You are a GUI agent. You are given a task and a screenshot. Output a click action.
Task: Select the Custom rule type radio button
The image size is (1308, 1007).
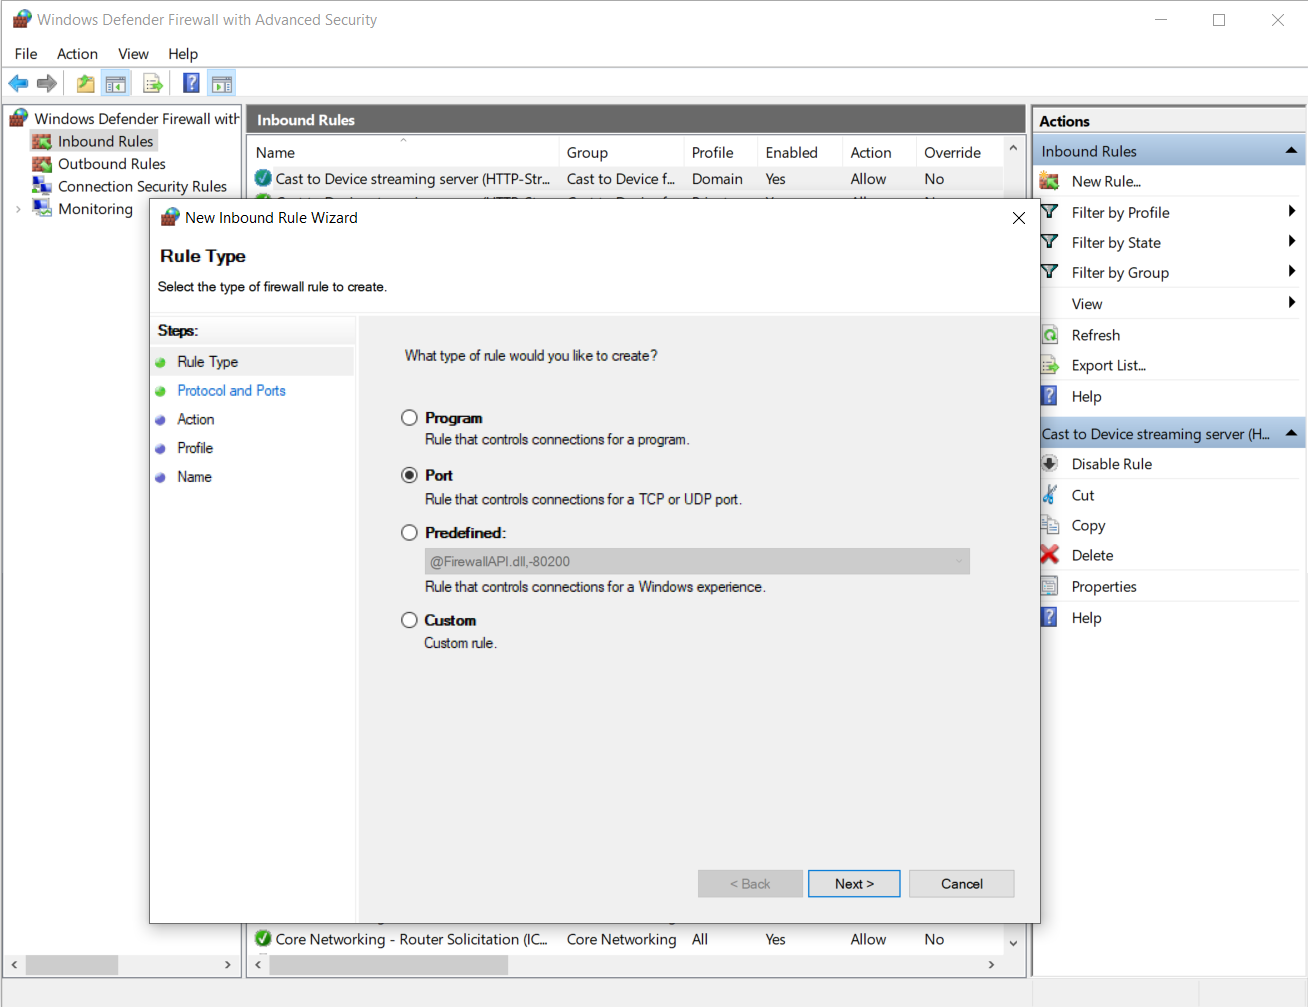(409, 620)
